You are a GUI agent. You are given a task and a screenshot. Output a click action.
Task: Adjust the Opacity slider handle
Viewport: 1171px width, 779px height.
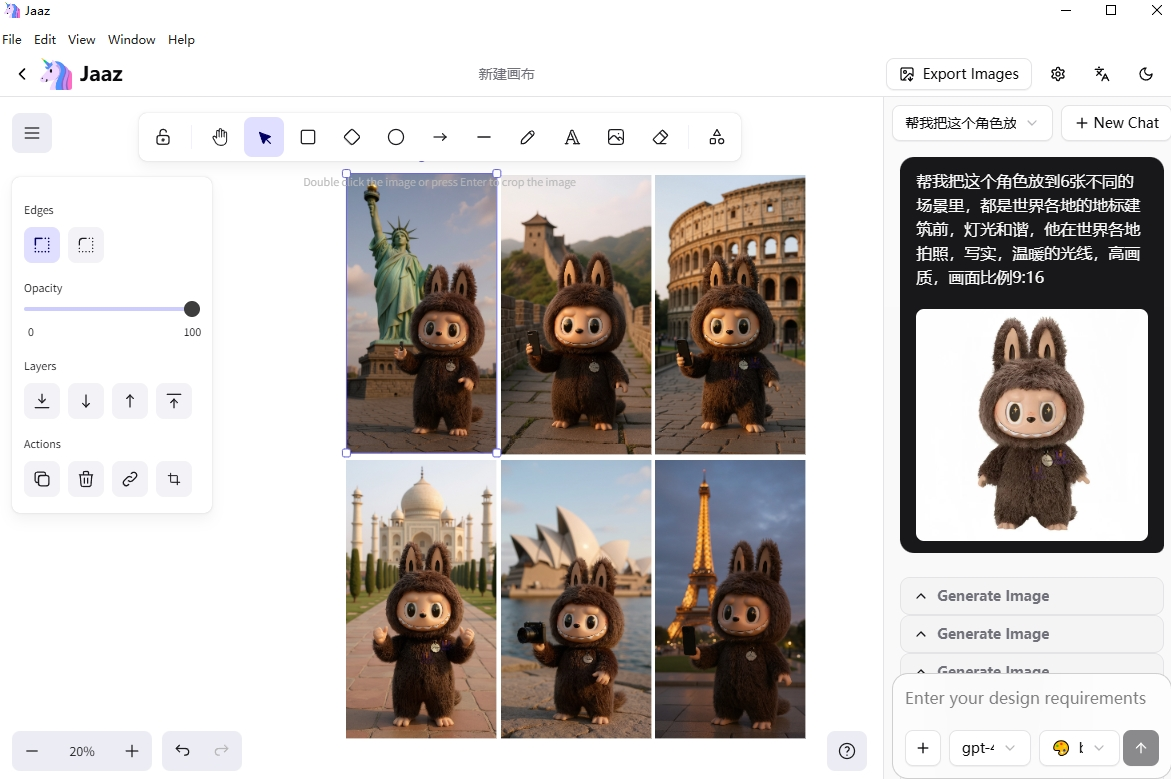point(192,309)
